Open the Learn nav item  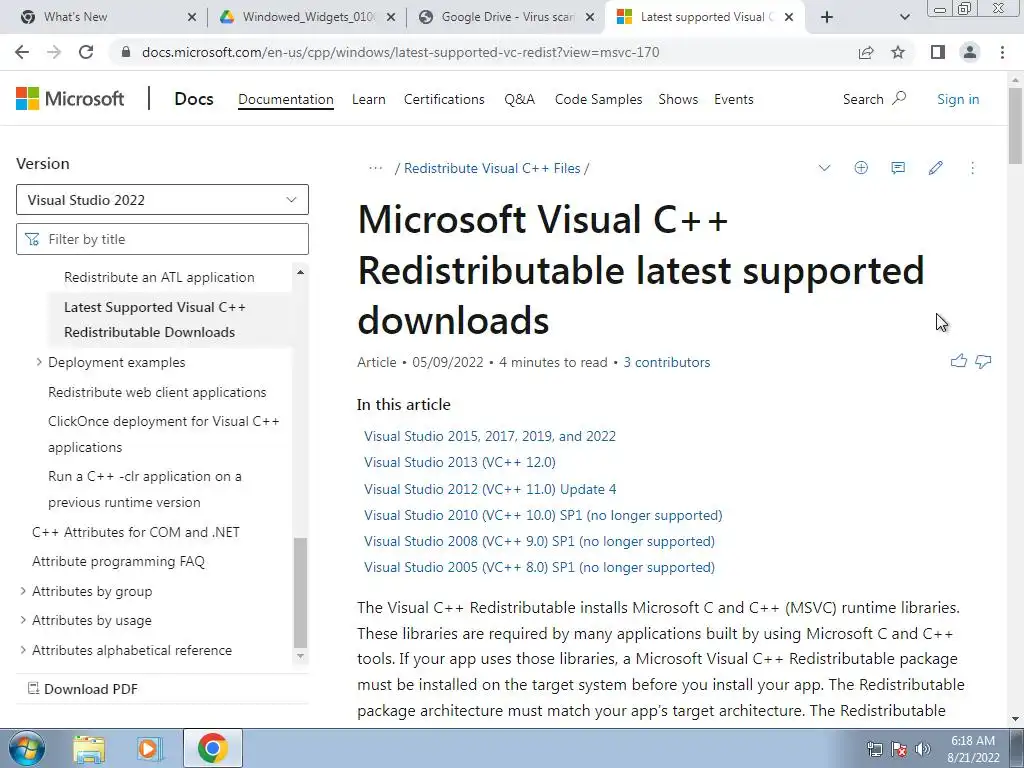(x=368, y=99)
